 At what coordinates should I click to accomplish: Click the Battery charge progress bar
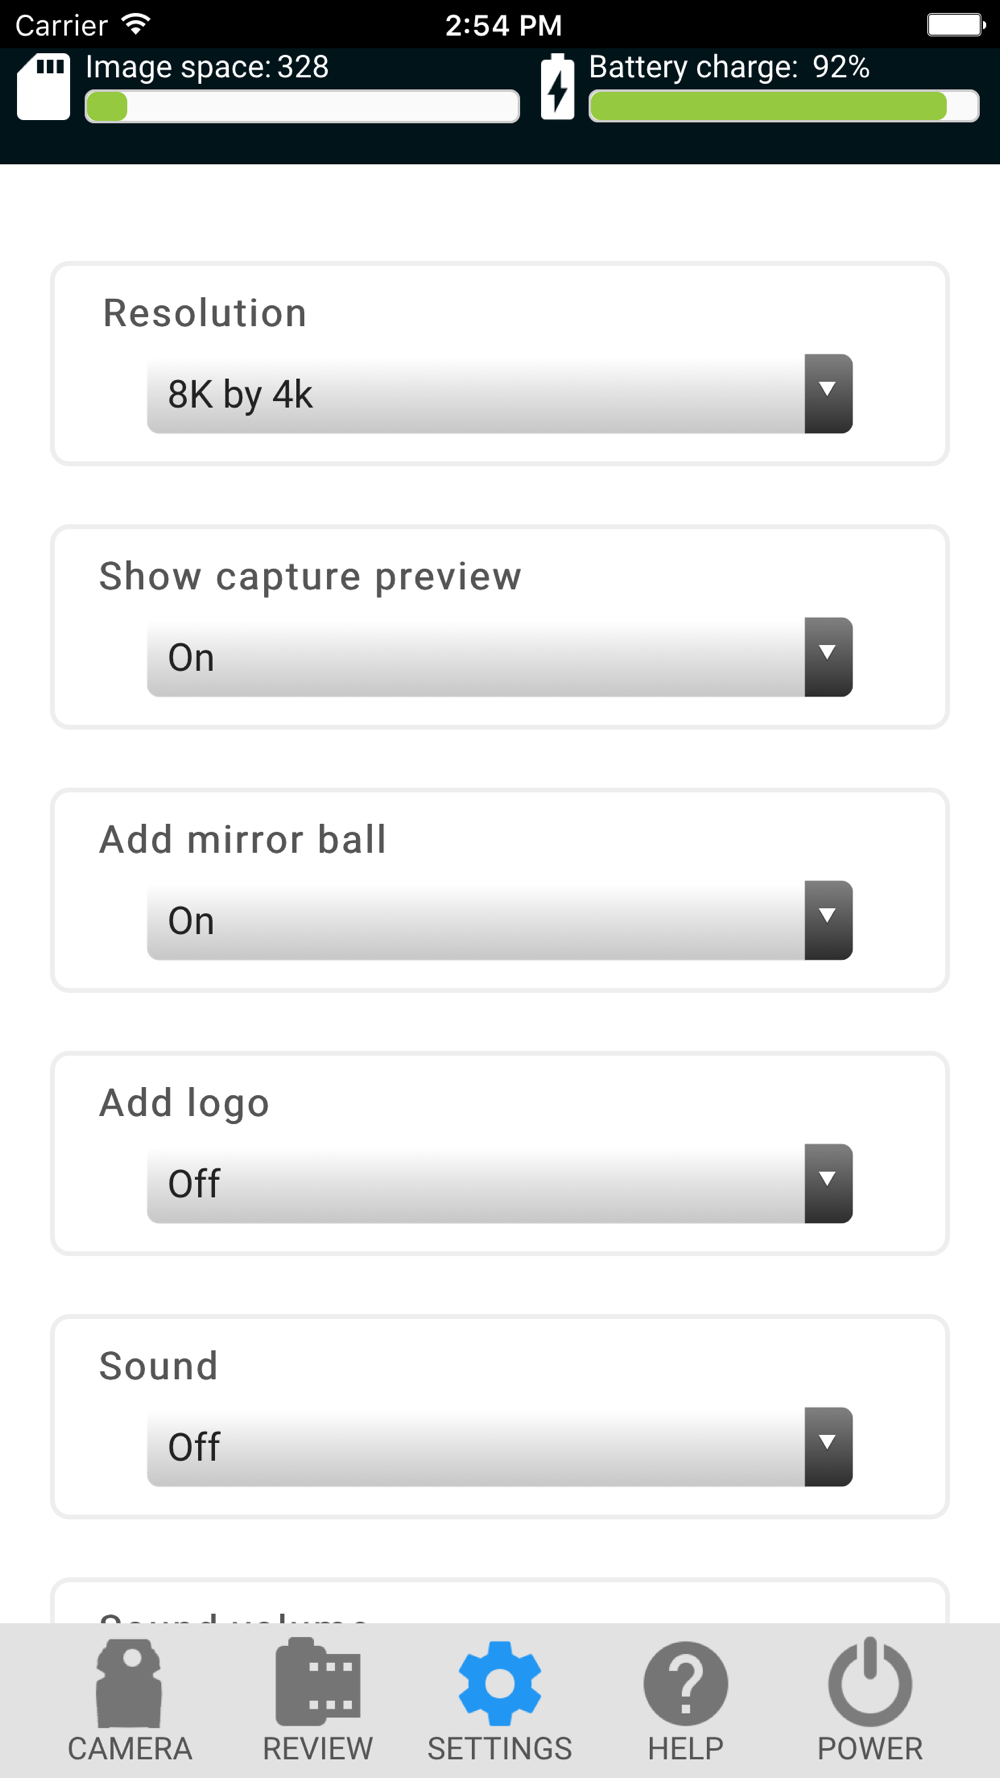point(784,106)
